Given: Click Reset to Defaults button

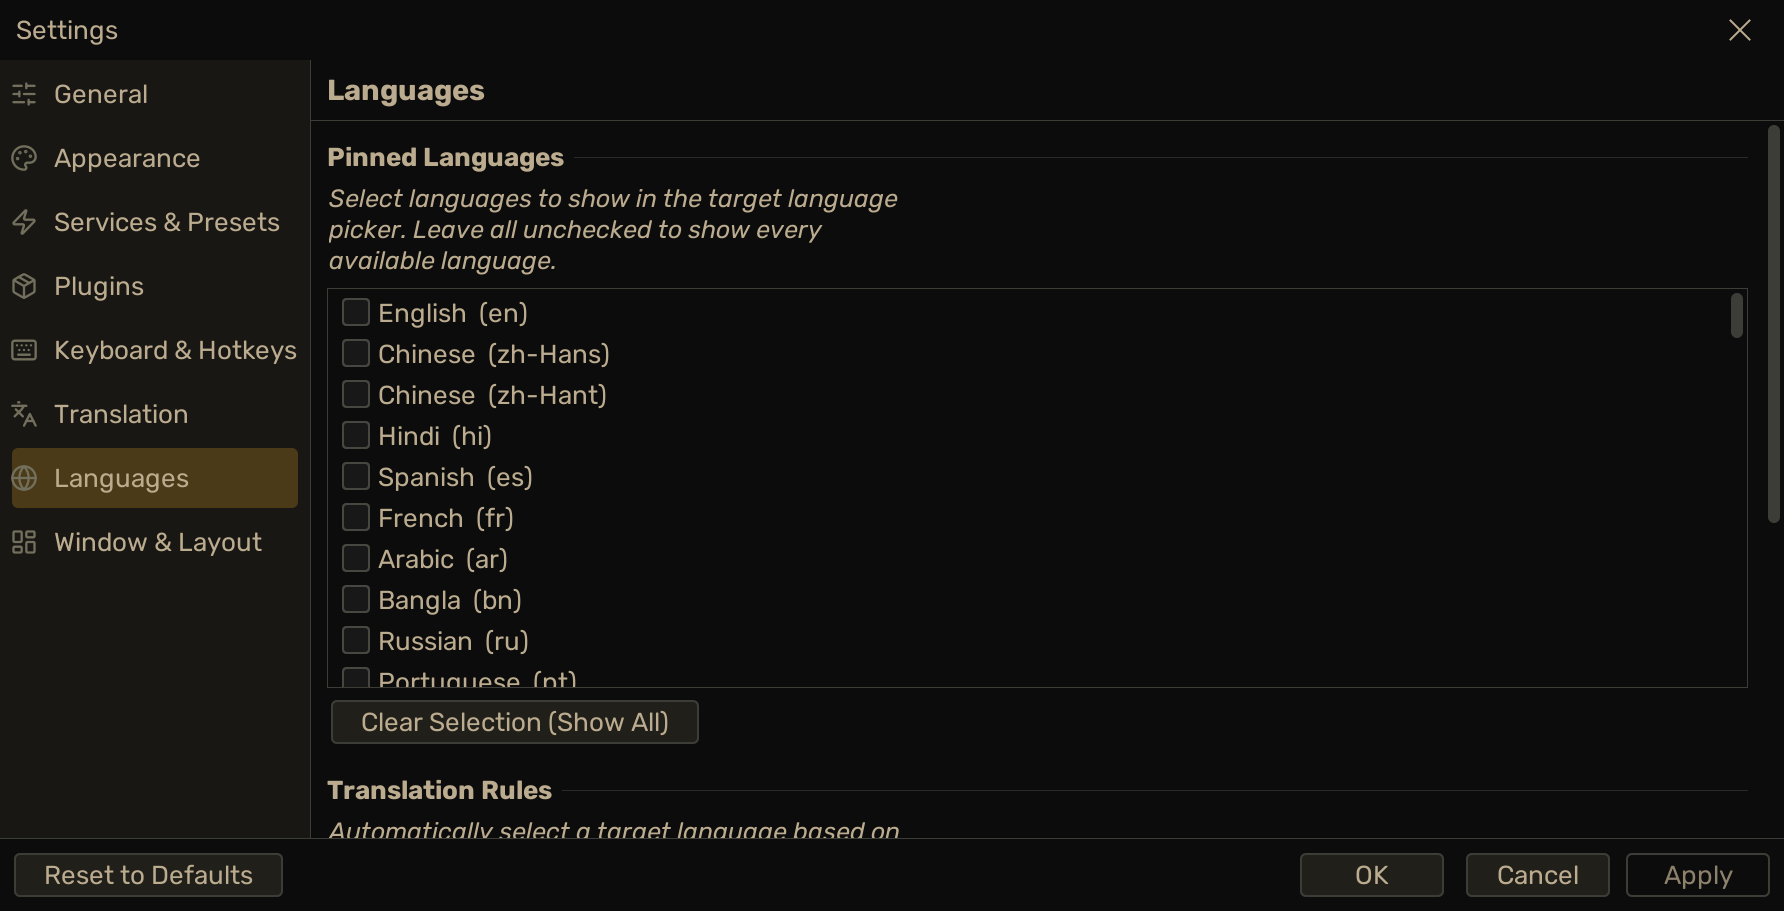Looking at the screenshot, I should click(148, 875).
